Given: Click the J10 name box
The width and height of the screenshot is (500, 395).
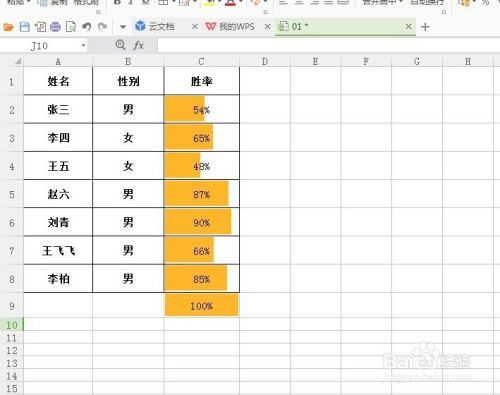Looking at the screenshot, I should tap(39, 46).
